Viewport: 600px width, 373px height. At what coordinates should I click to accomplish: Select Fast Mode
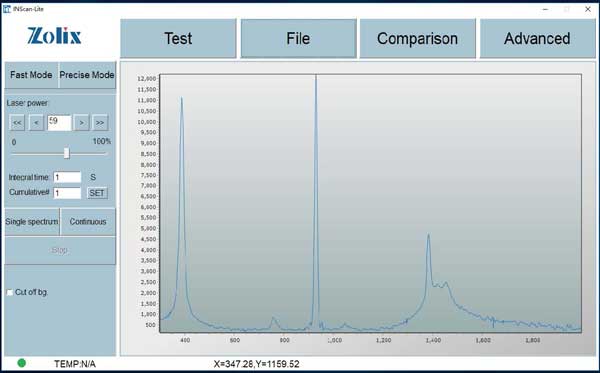(31, 75)
